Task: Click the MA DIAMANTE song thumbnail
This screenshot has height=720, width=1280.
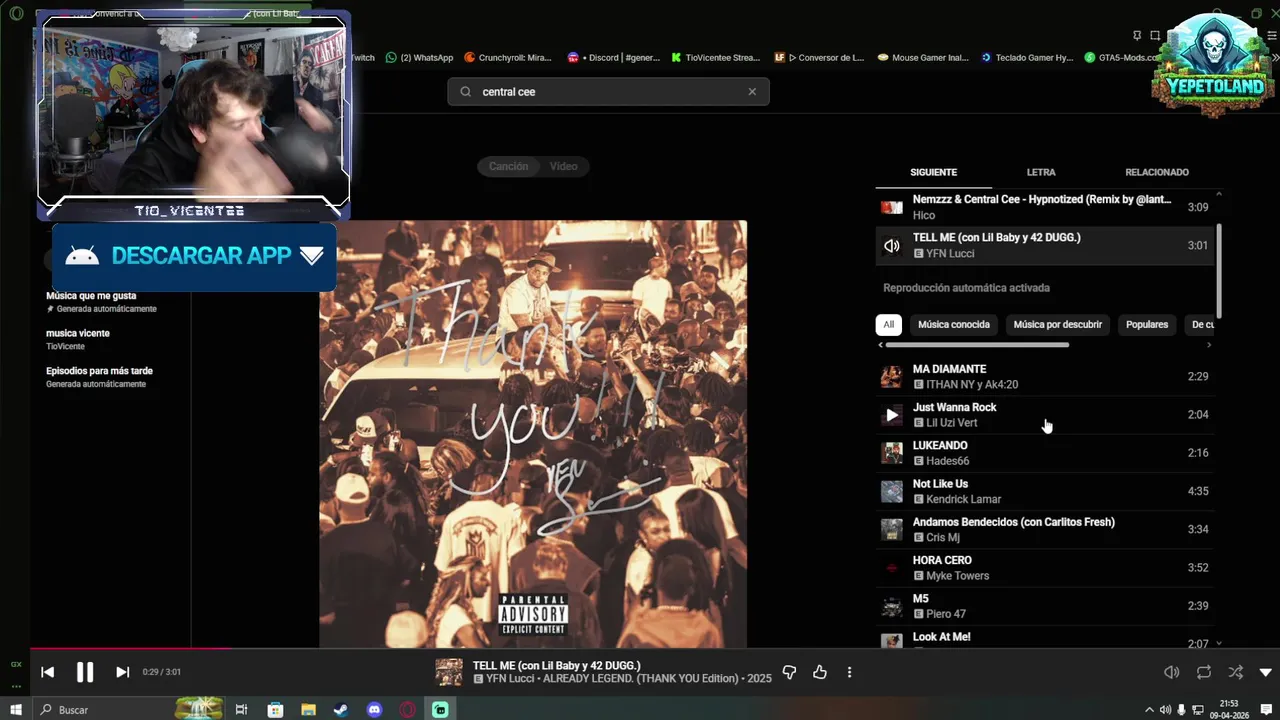Action: 891,377
